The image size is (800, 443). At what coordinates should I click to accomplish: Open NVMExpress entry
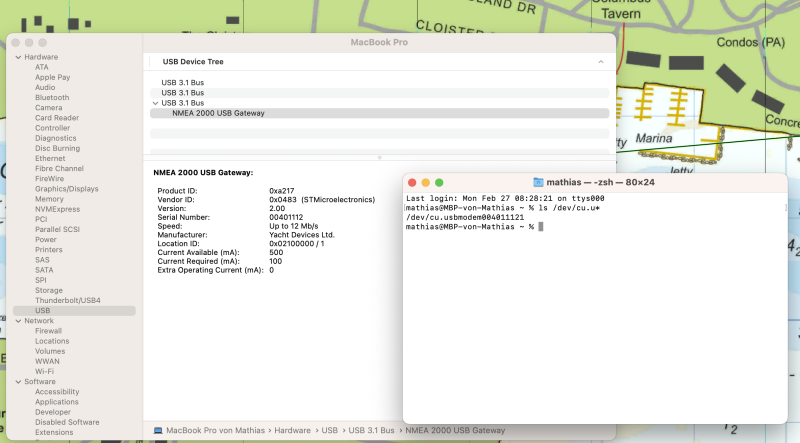(x=58, y=209)
